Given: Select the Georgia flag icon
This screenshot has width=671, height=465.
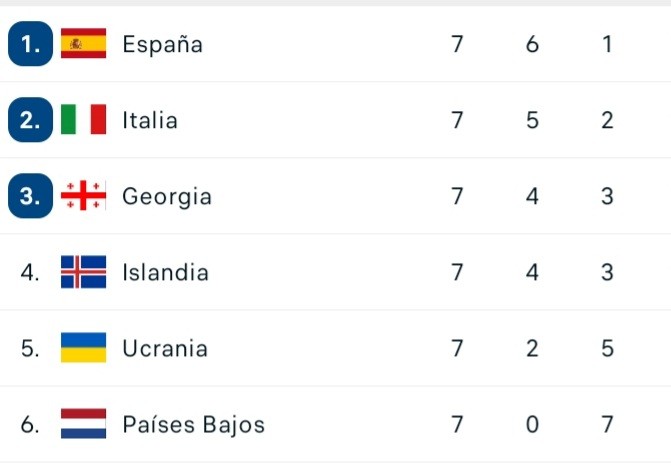Looking at the screenshot, I should point(83,196).
